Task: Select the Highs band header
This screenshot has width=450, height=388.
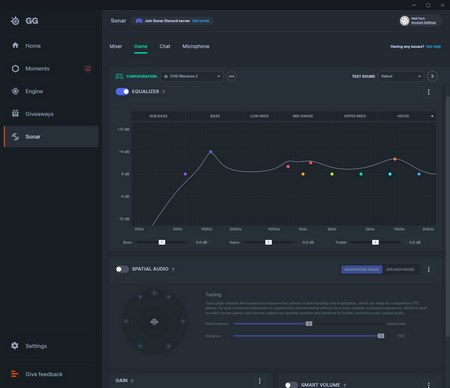Action: (403, 116)
